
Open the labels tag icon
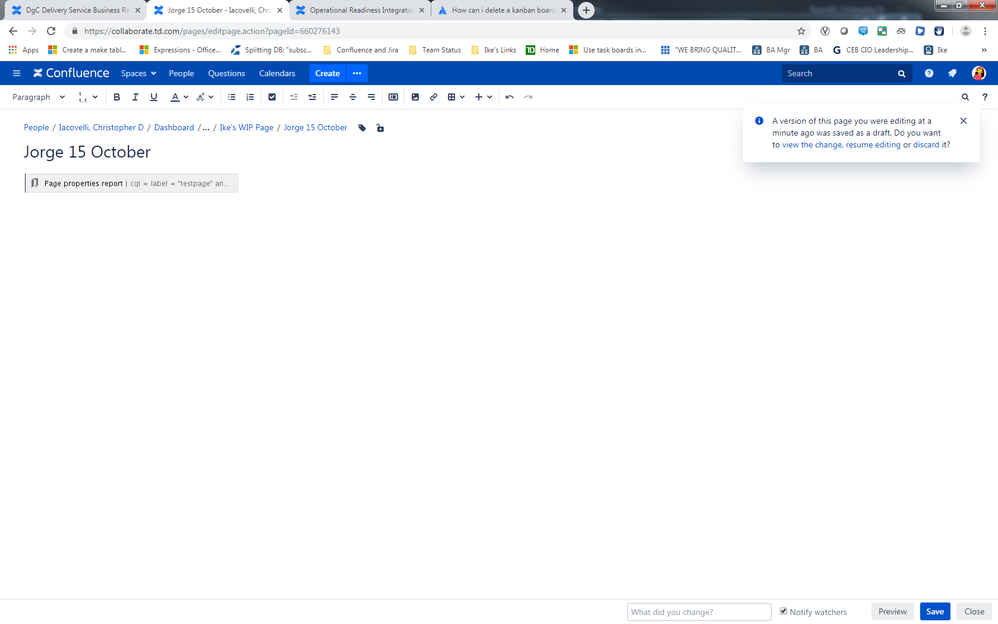click(x=362, y=128)
